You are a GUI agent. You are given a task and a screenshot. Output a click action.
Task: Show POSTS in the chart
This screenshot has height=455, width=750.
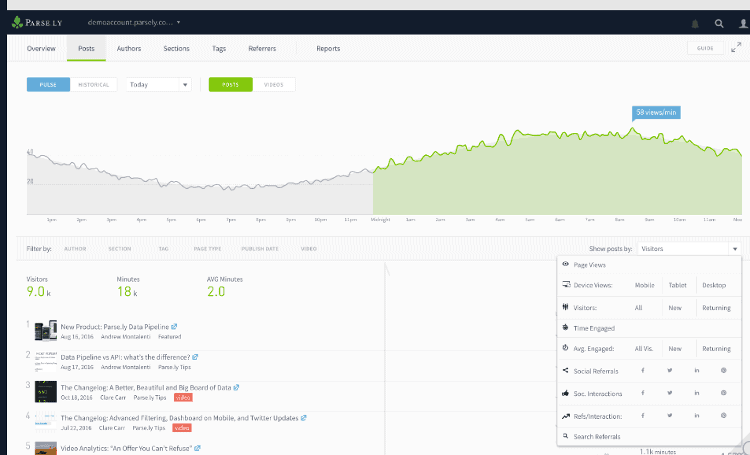click(x=231, y=85)
